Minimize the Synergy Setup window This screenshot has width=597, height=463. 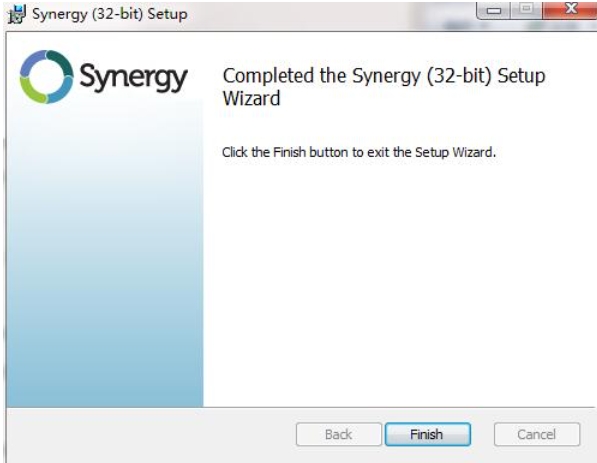pos(493,10)
